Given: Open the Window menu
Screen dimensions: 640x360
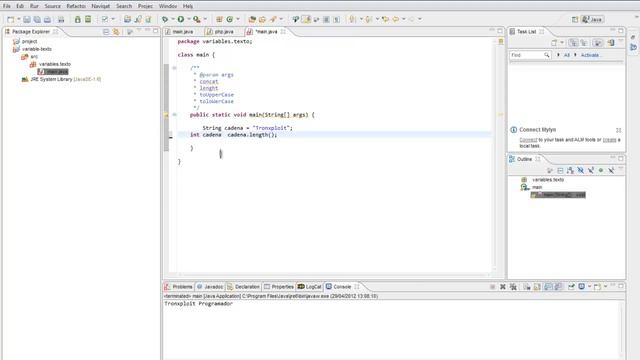Looking at the screenshot, I should click(167, 6).
